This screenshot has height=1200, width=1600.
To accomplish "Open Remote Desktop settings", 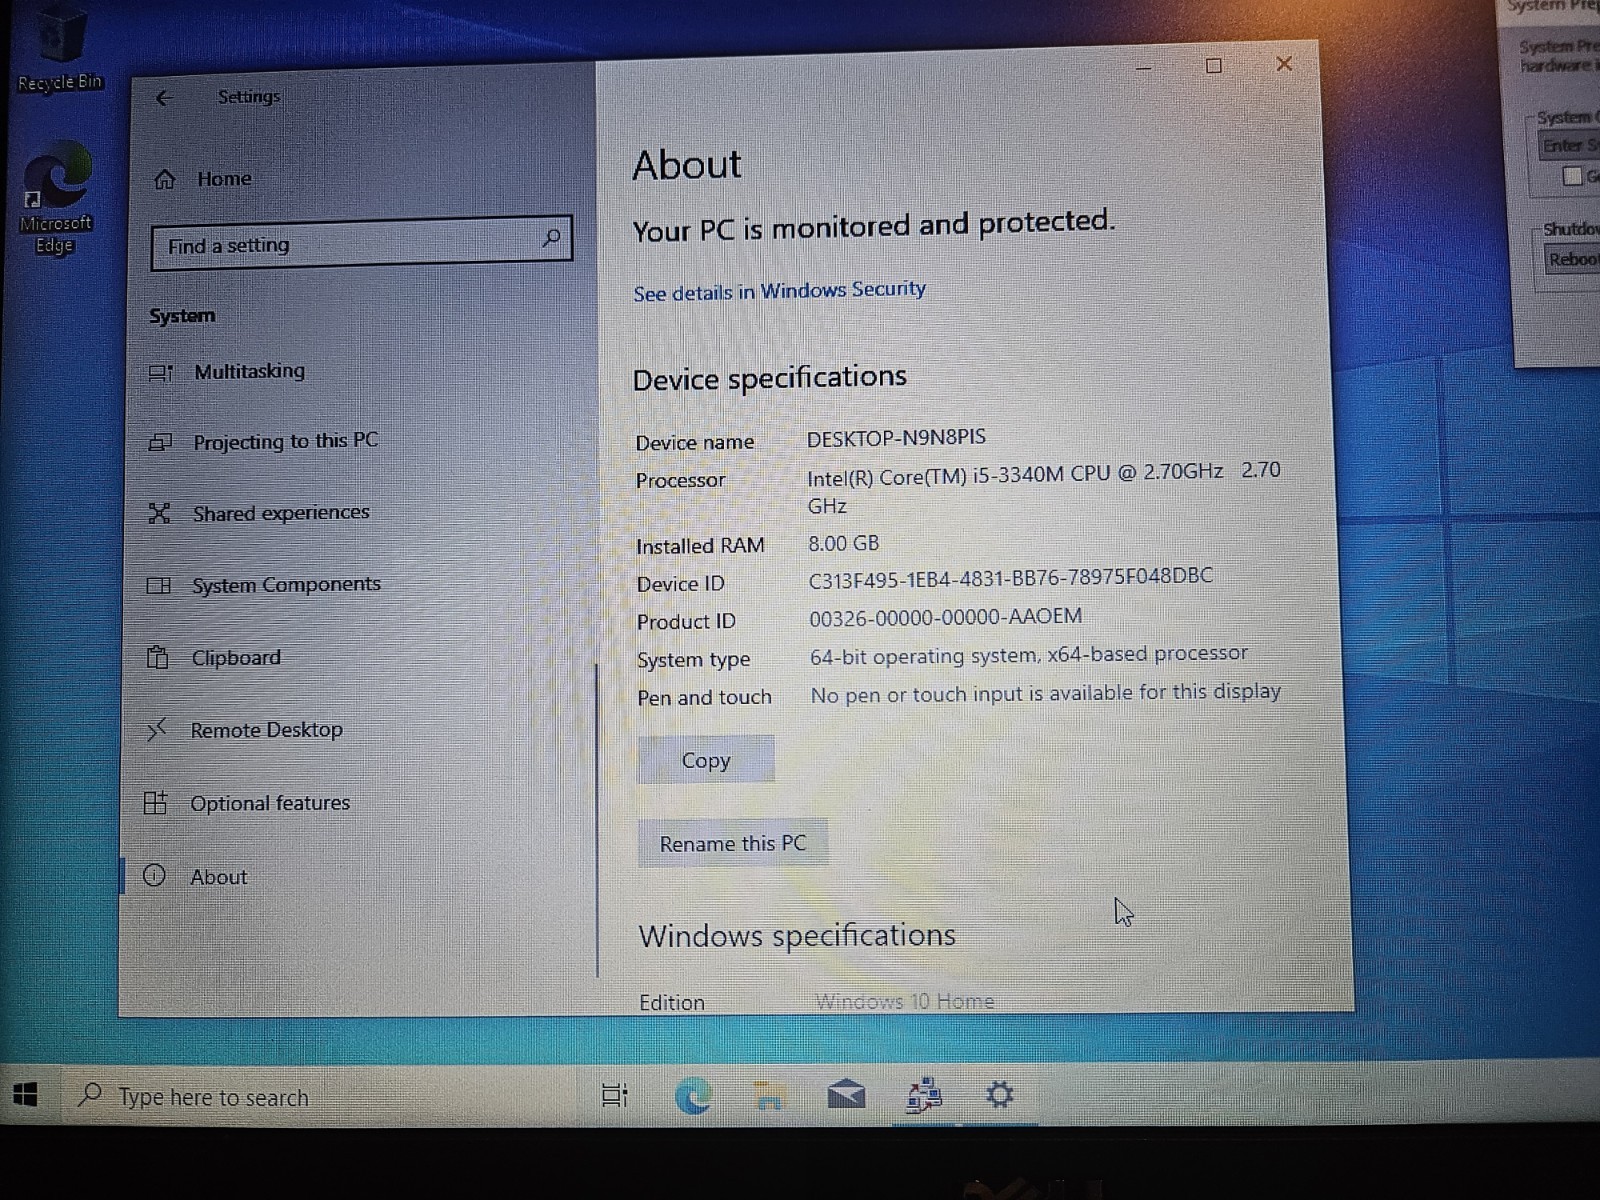I will (266, 730).
